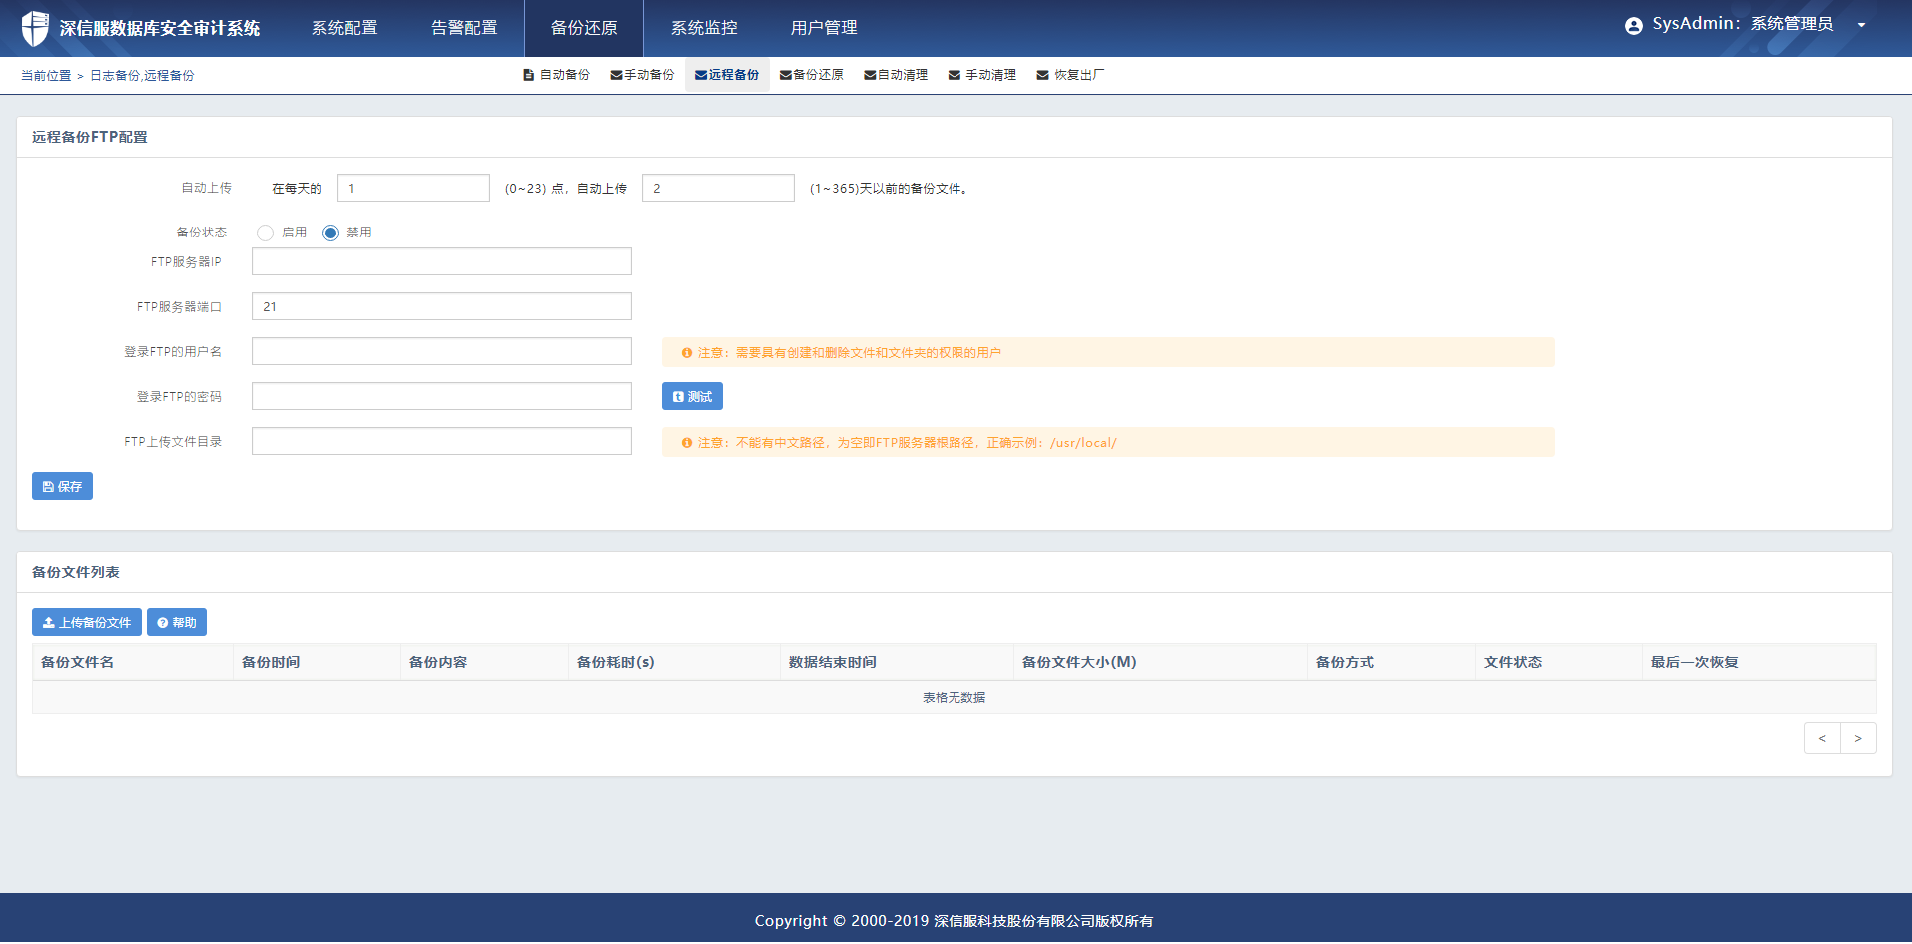This screenshot has height=944, width=1912.
Task: Go to previous page of backup list
Action: pyautogui.click(x=1822, y=739)
